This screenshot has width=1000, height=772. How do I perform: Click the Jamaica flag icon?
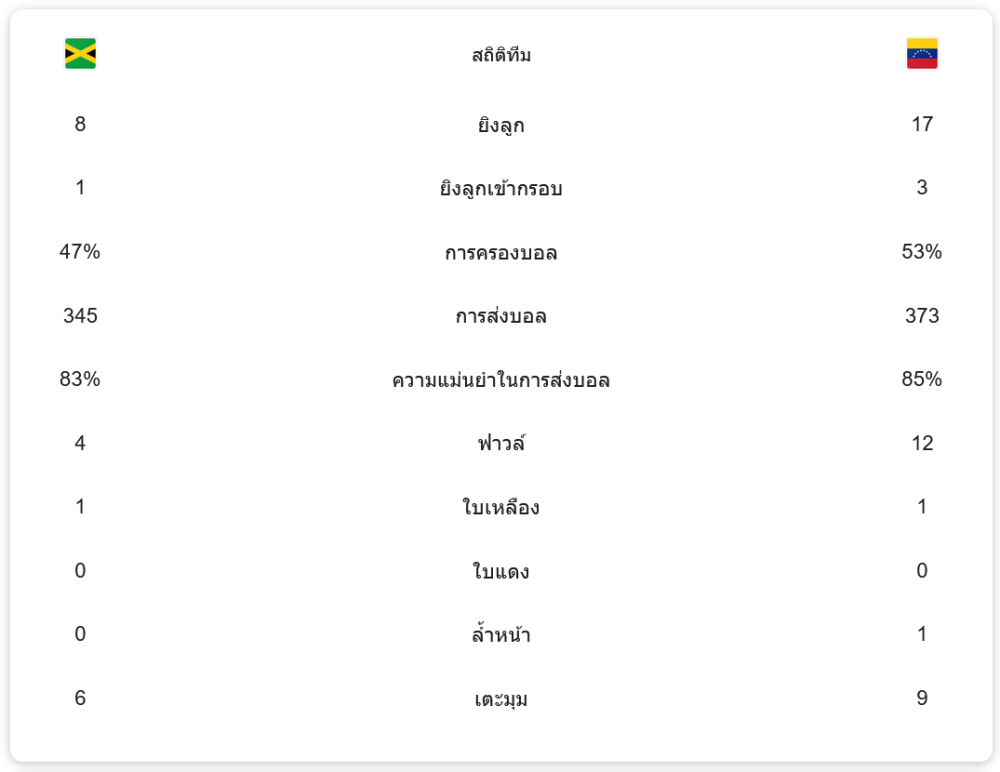(x=80, y=54)
